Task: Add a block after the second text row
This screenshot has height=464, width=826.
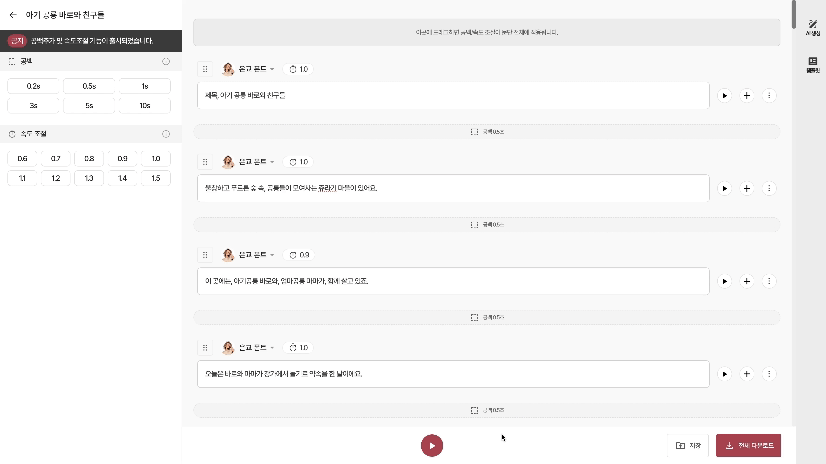Action: 746,188
